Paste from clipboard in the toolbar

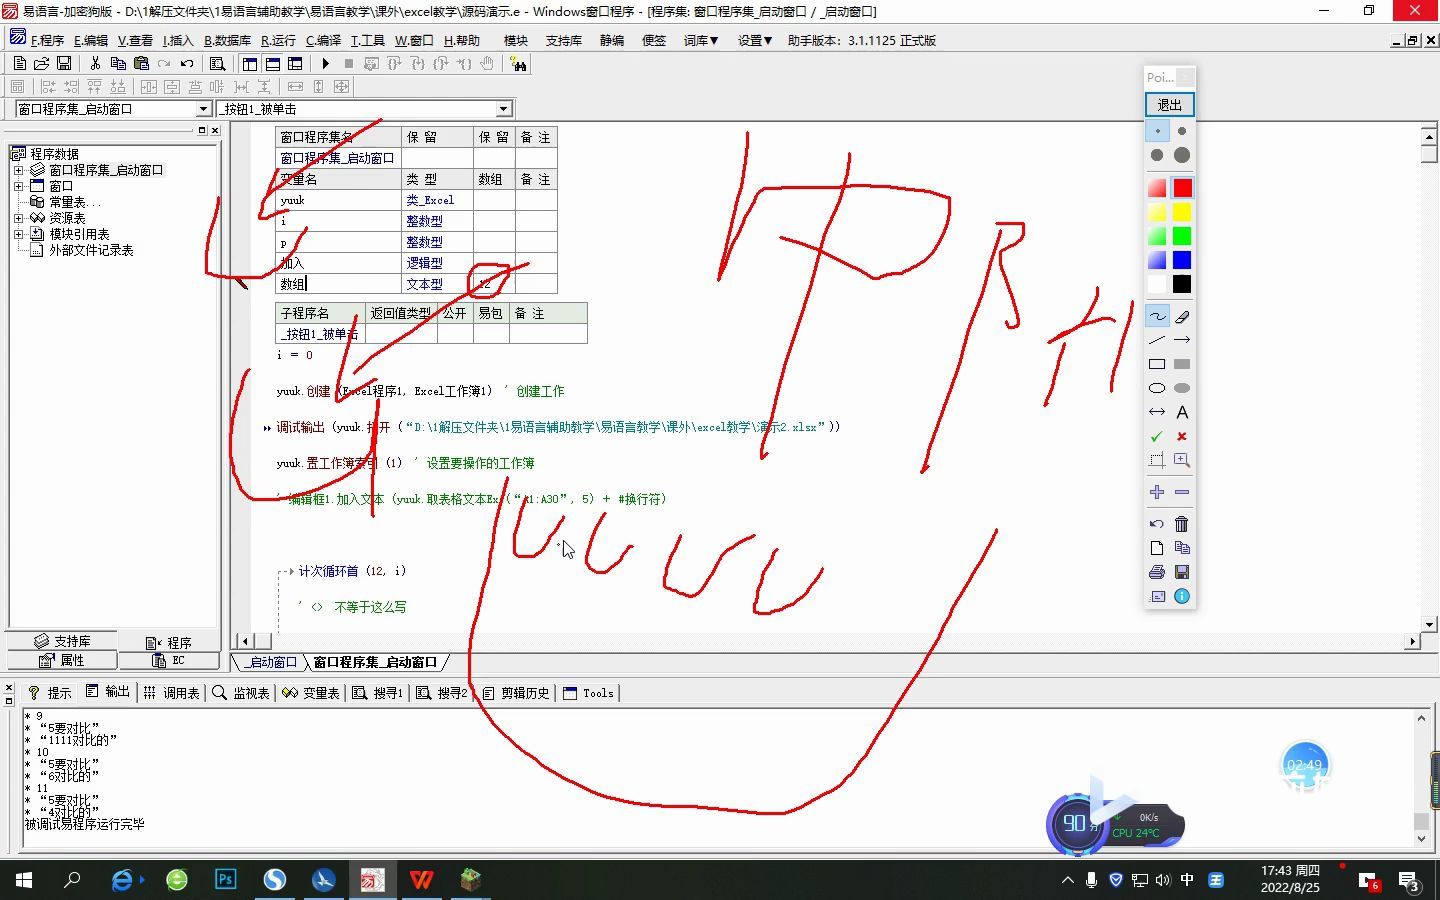click(x=141, y=63)
